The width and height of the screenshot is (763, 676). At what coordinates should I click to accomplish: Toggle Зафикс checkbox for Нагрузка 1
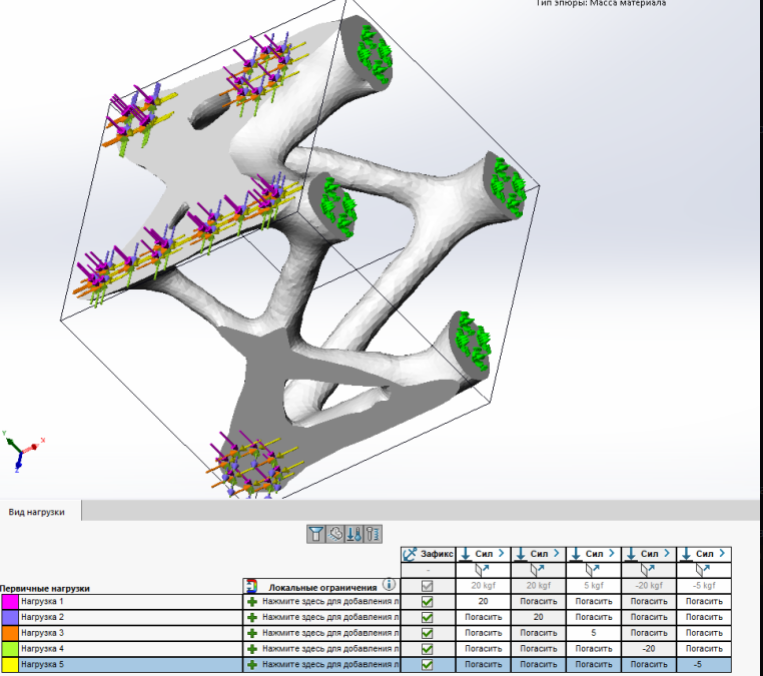(x=427, y=602)
